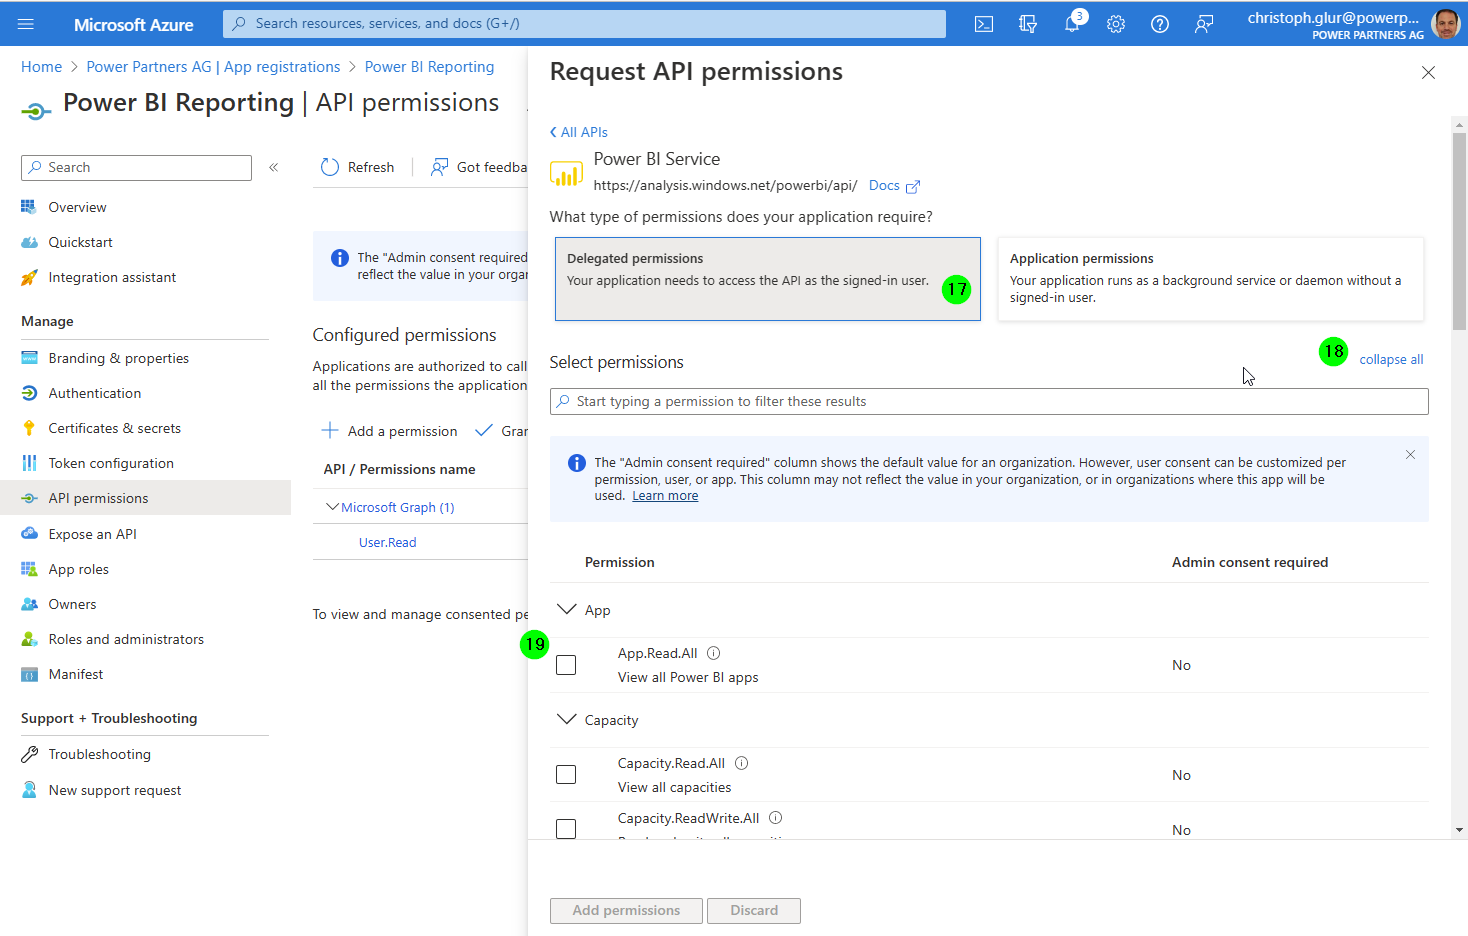Click the Manifest icon in sidebar
Image resolution: width=1468 pixels, height=936 pixels.
tap(29, 674)
